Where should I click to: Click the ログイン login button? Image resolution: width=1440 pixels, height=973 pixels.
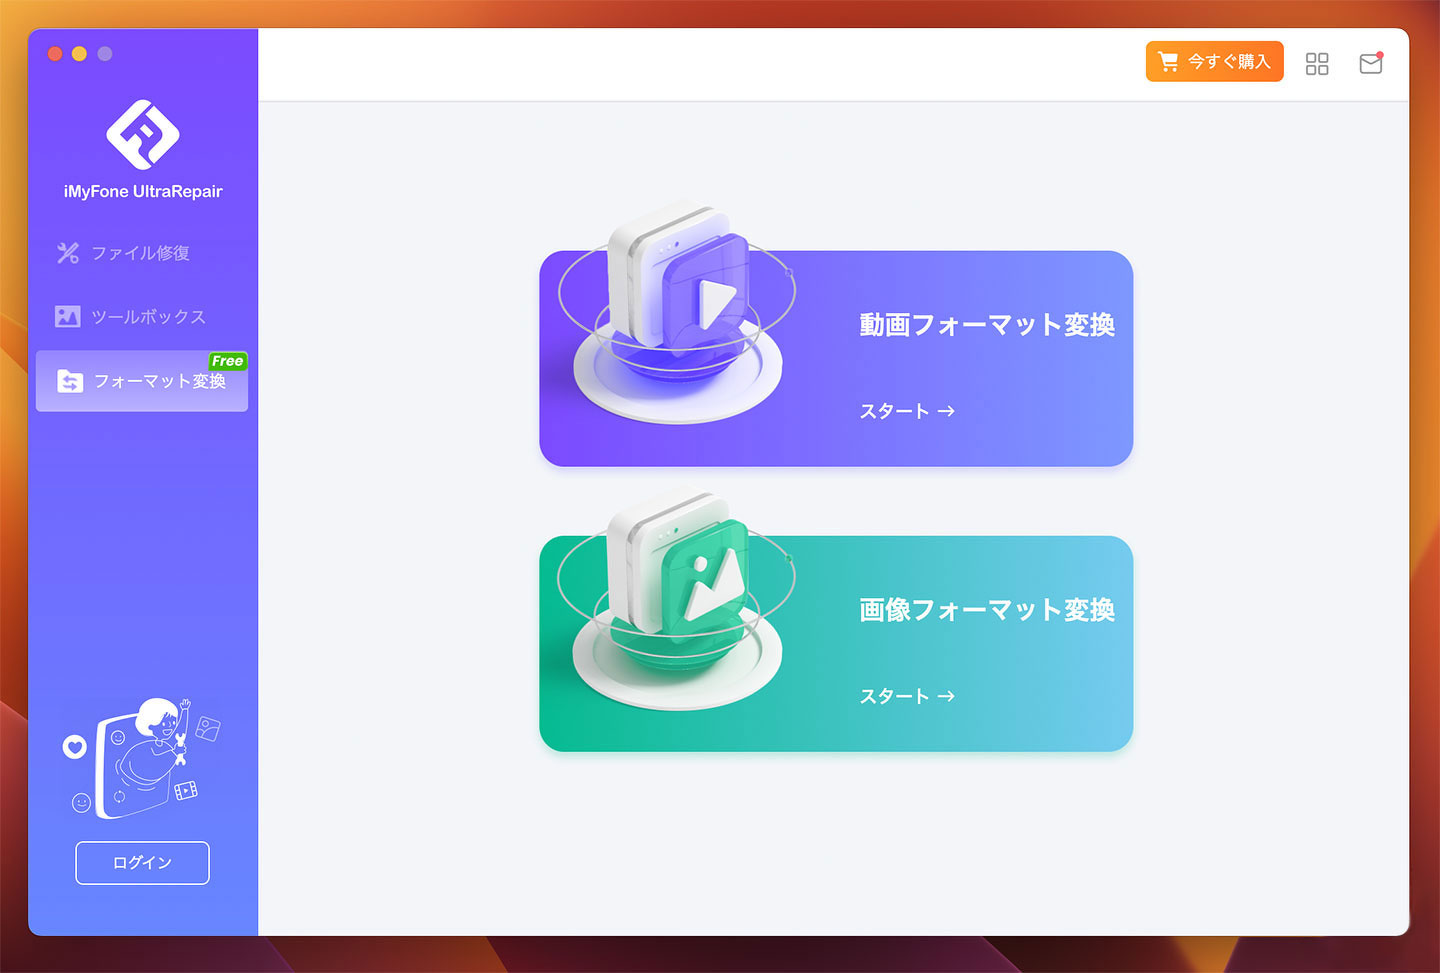point(142,863)
